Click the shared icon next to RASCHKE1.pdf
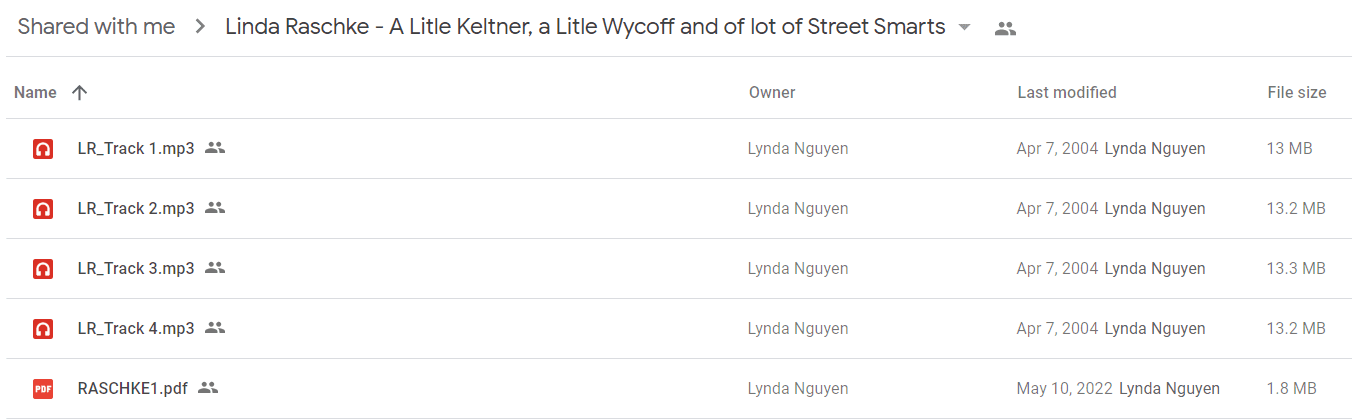 (x=208, y=388)
